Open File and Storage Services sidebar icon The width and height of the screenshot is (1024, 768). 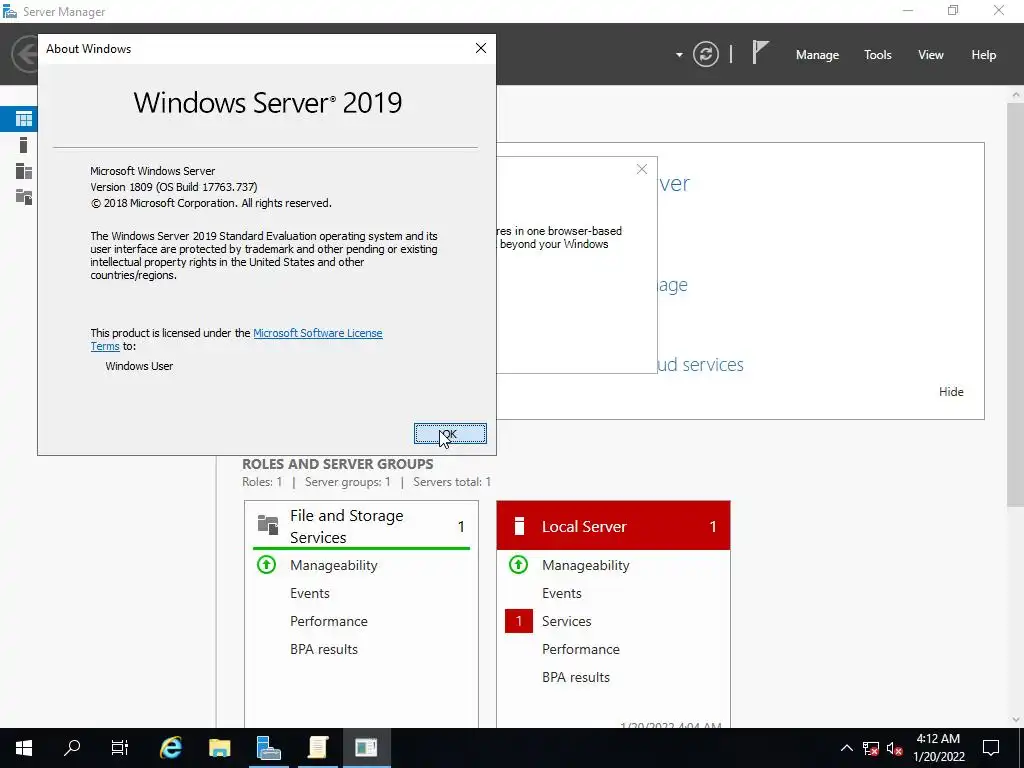click(x=24, y=197)
